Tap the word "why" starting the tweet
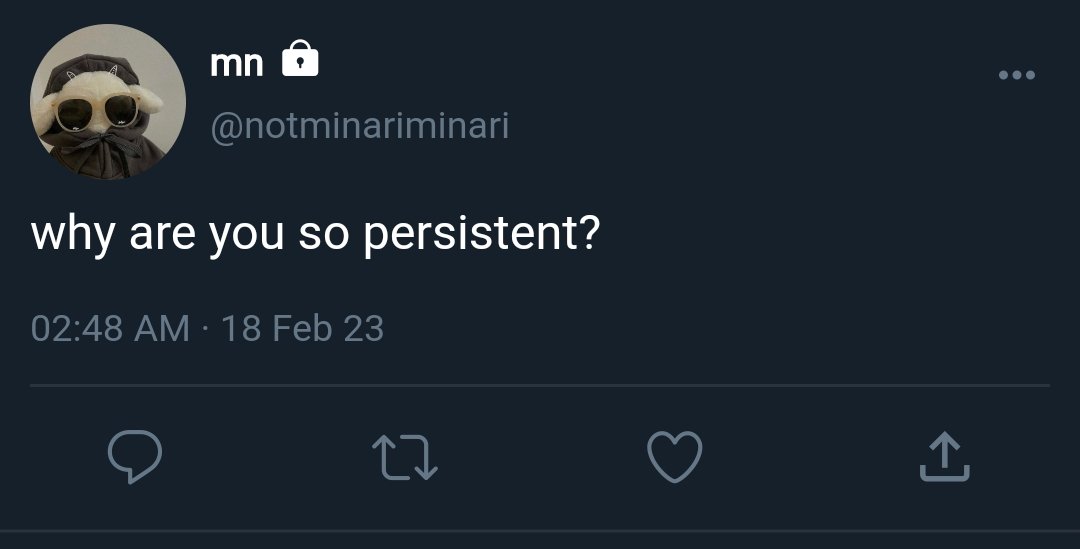The image size is (1080, 549). click(x=73, y=234)
